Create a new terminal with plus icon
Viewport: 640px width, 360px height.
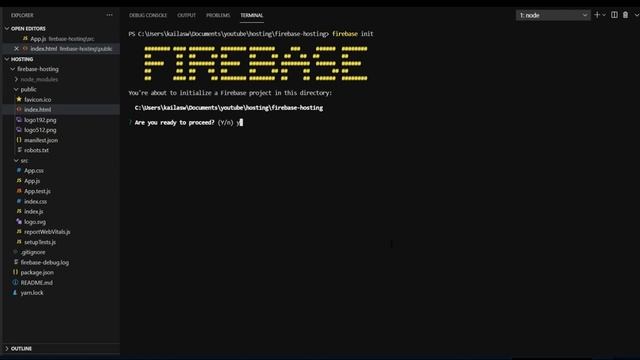coord(597,15)
